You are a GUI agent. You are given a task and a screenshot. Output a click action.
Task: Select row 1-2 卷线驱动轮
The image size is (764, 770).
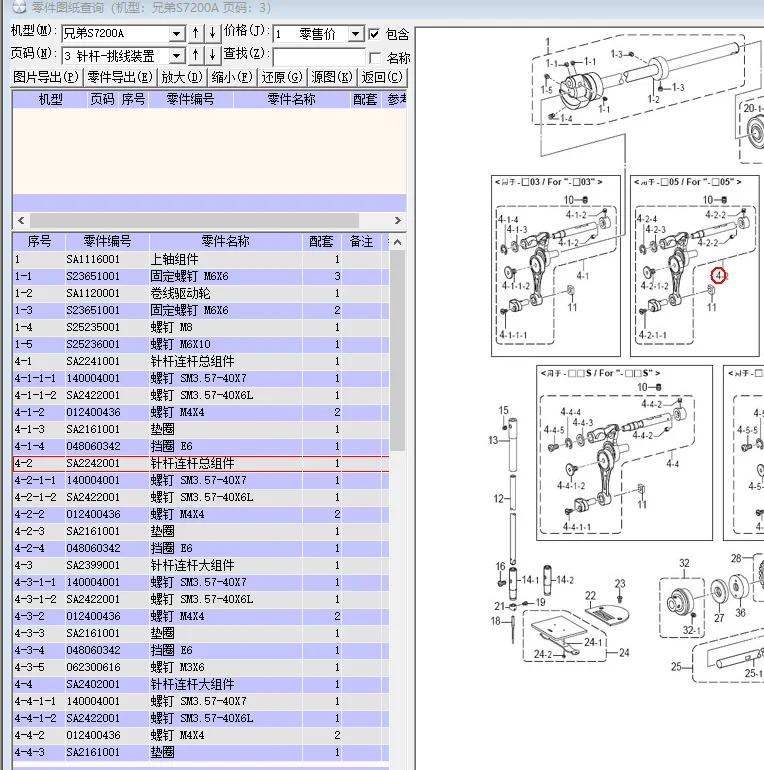[x=201, y=293]
